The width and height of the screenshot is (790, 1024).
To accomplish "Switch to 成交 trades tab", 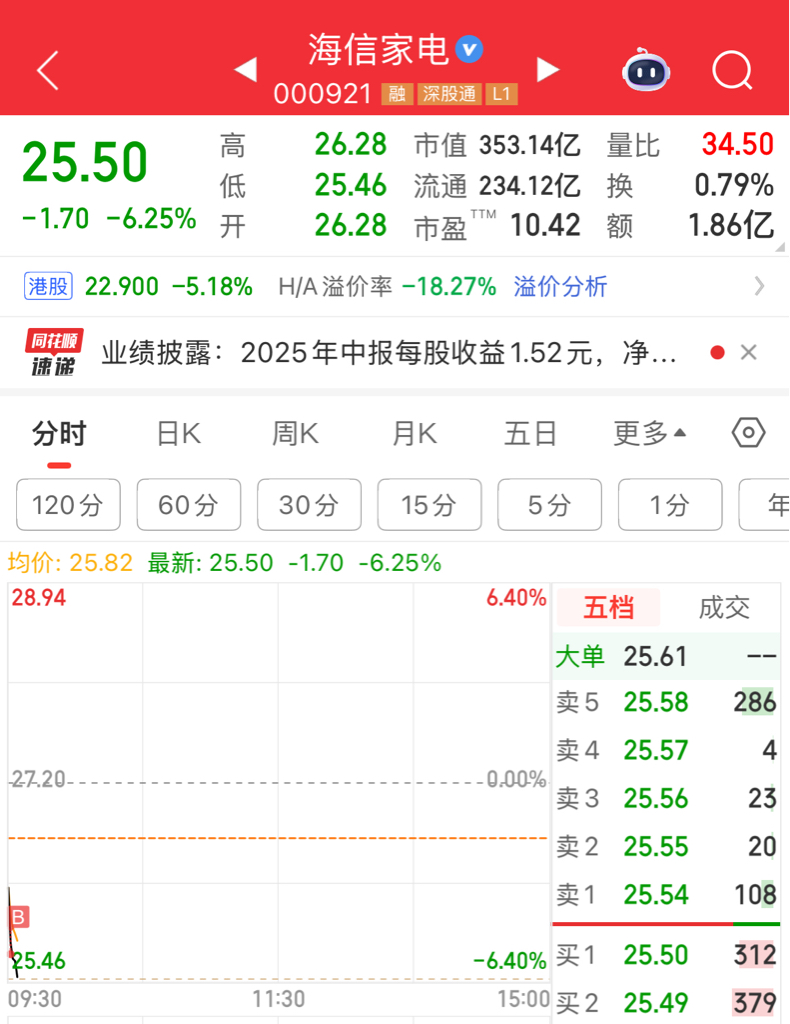I will (723, 607).
